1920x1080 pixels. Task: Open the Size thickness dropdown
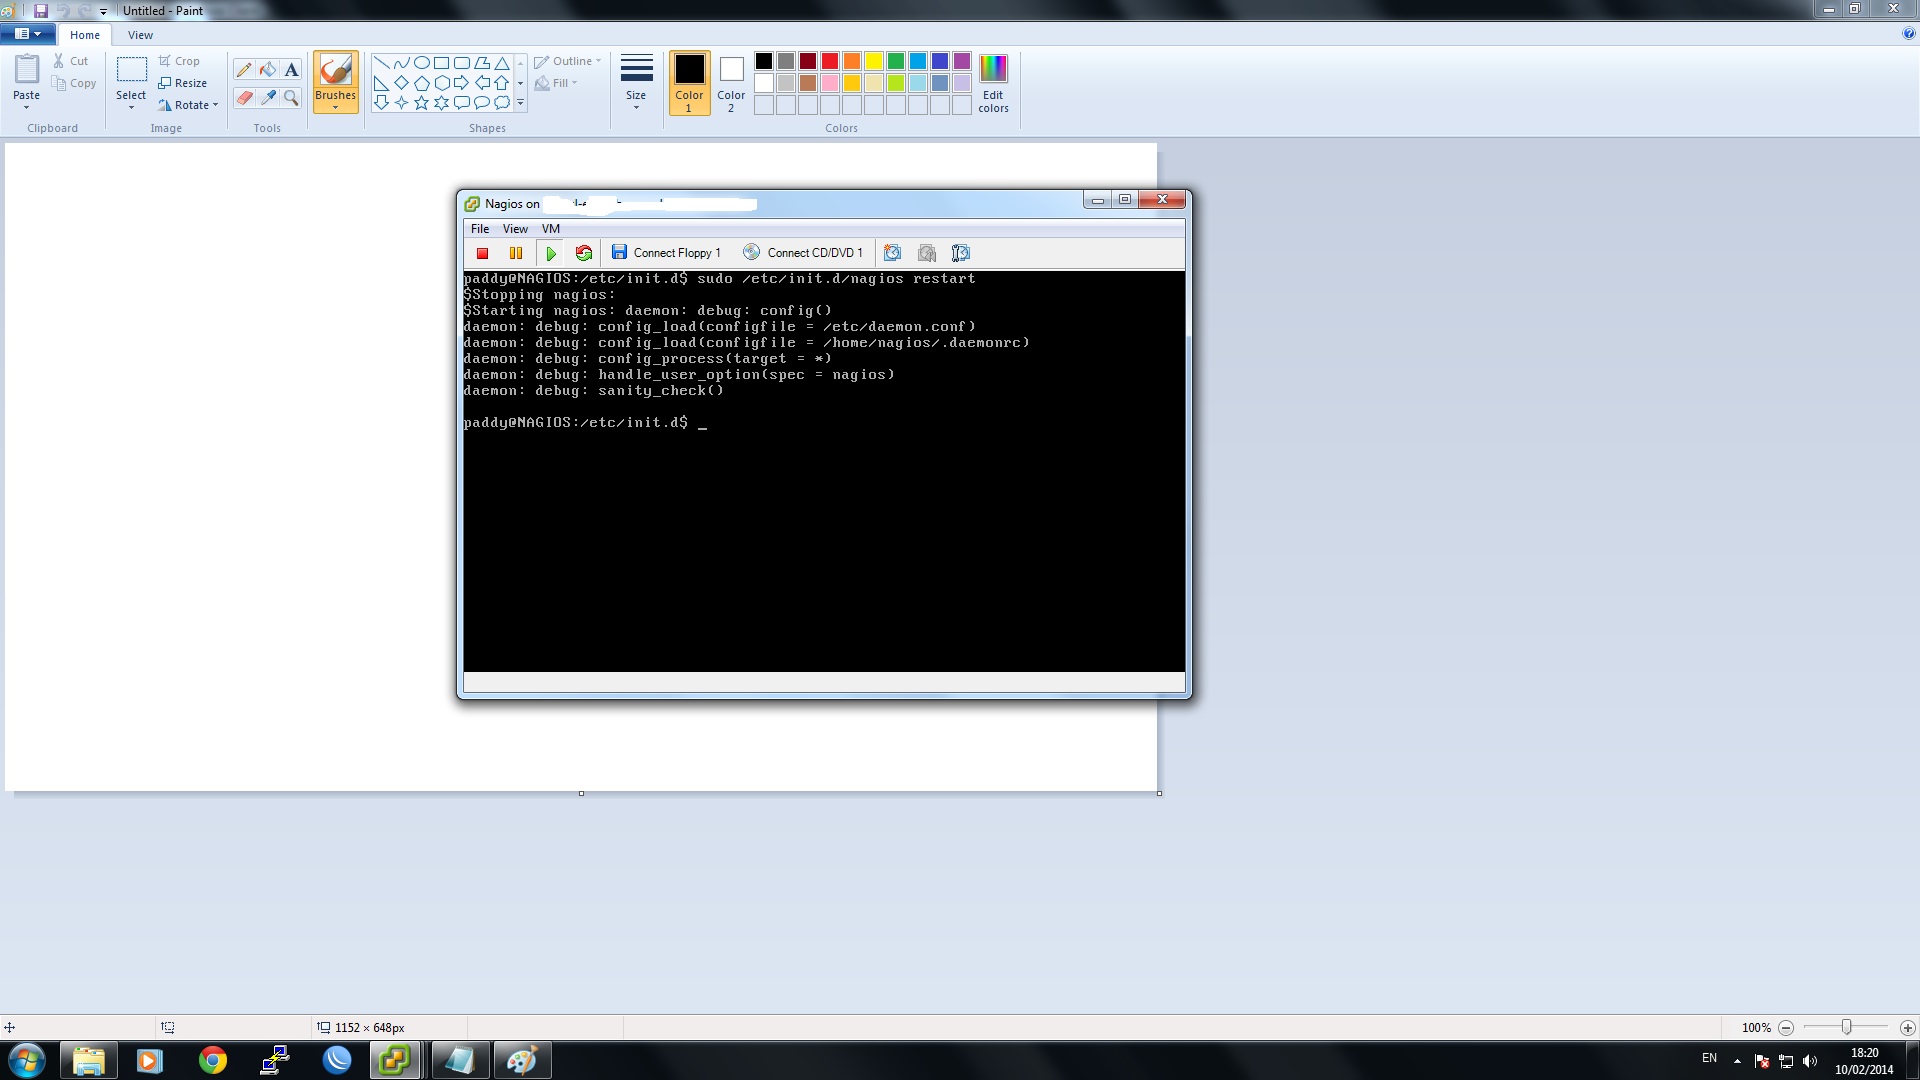636,82
